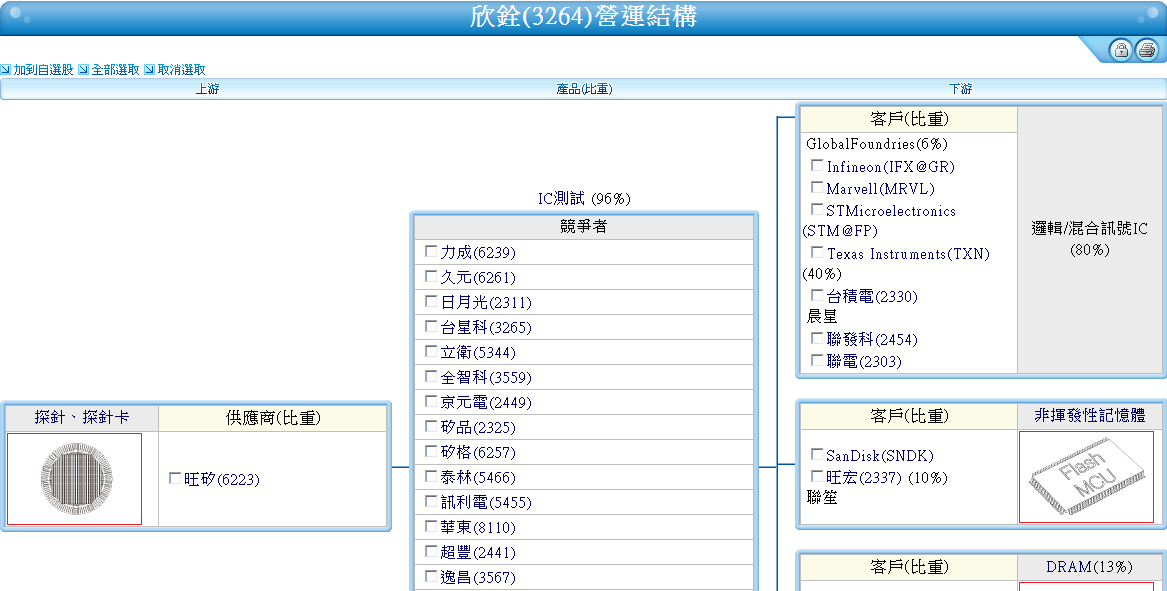Check the 矽品(2325) checkbox
The width and height of the screenshot is (1167, 591).
[431, 427]
